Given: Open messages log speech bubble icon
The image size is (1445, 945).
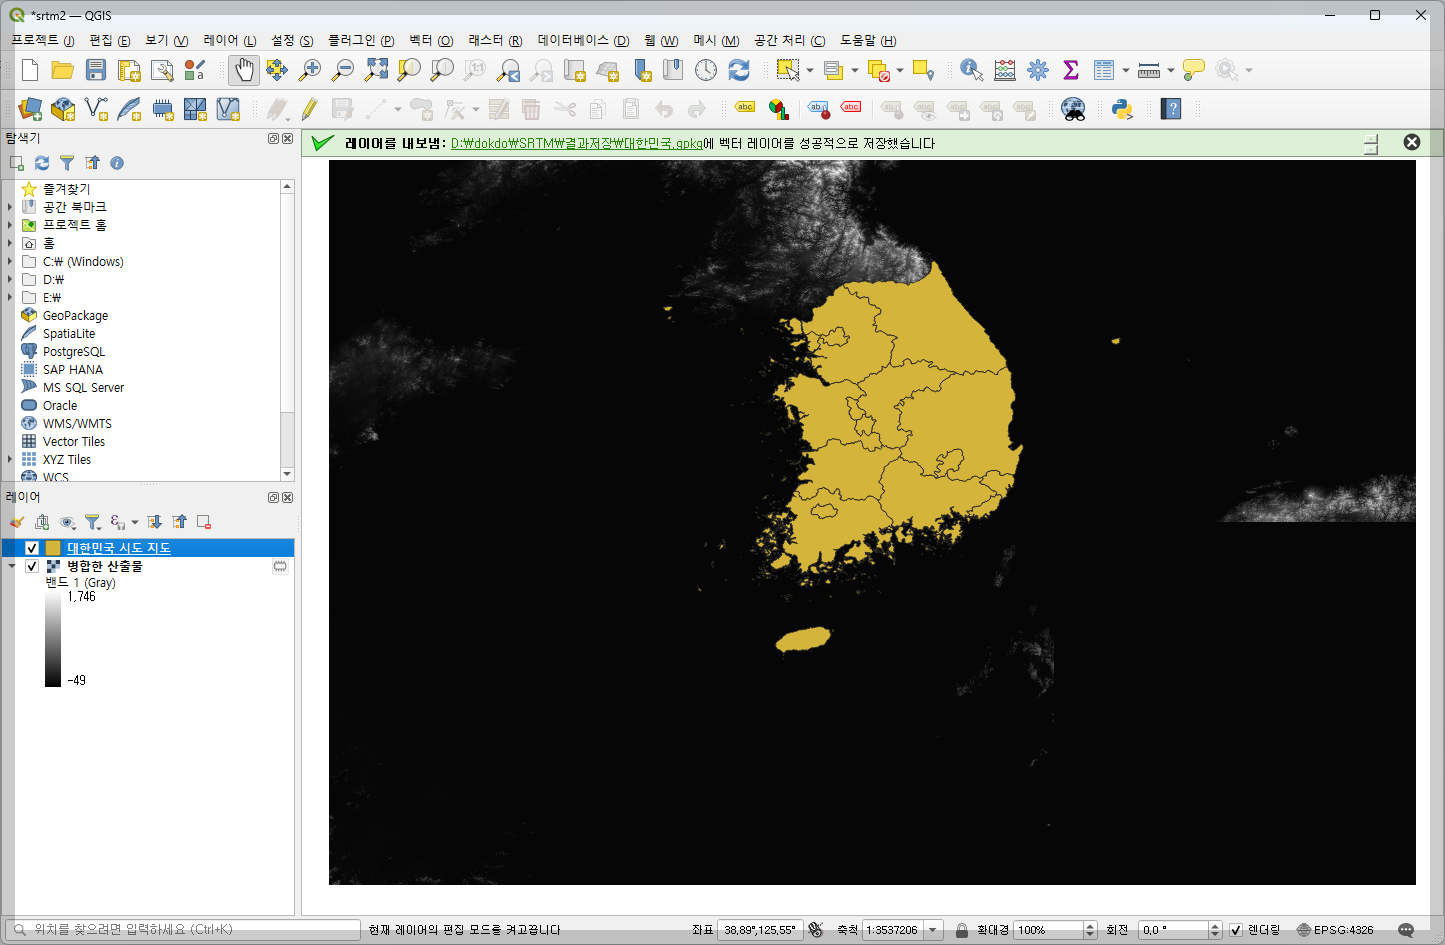Looking at the screenshot, I should point(1406,930).
